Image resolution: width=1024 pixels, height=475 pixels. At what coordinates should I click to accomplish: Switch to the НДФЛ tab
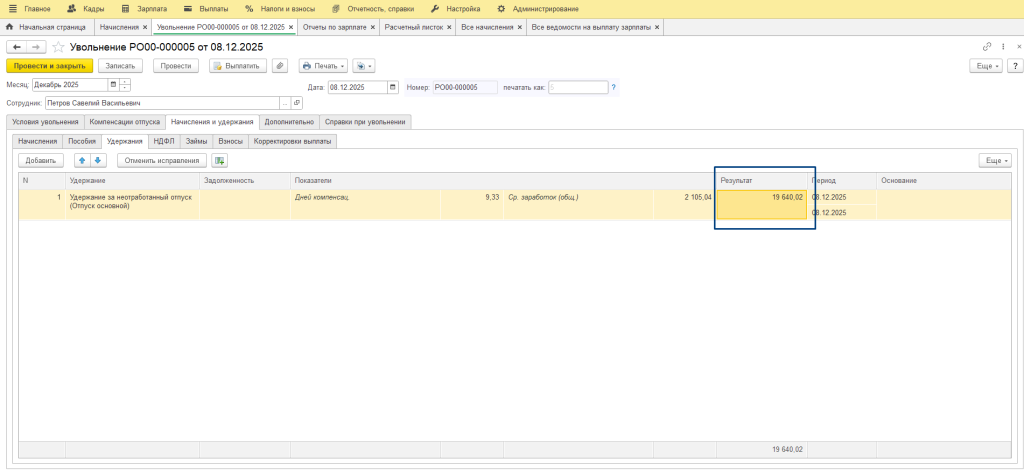[164, 141]
